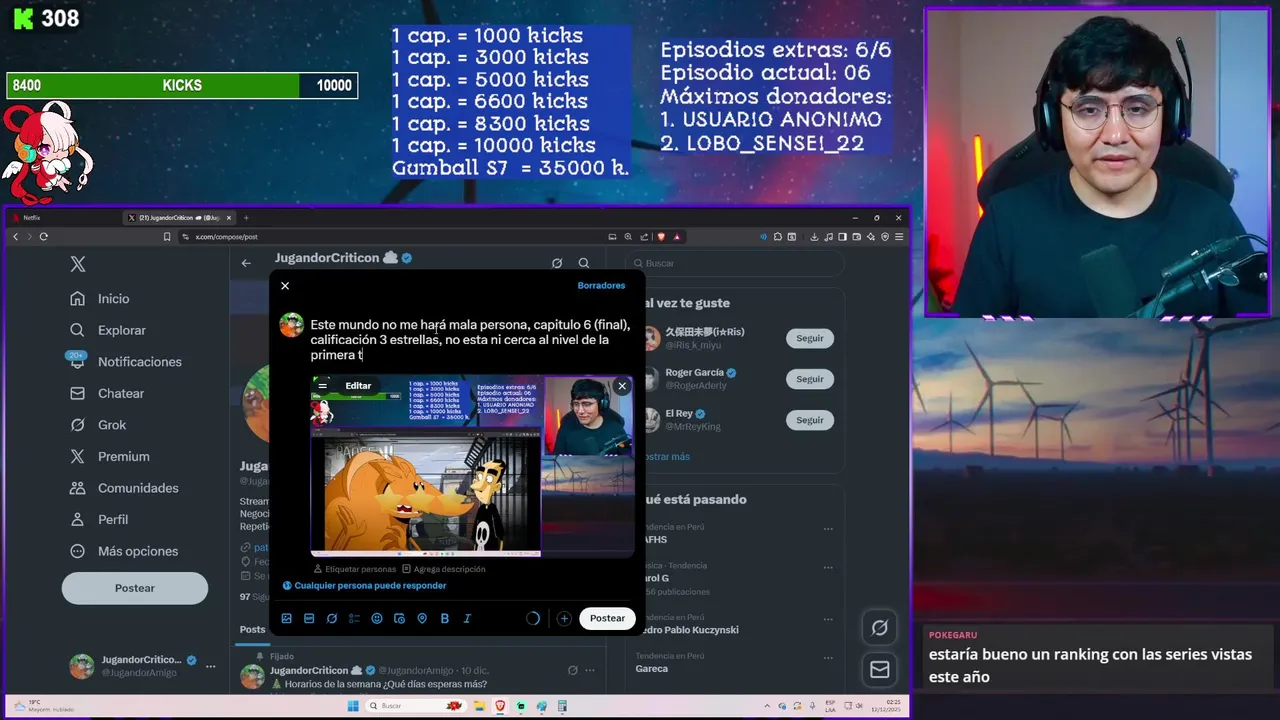Follow 久保田未夢 with Seguir button
The image size is (1280, 720).
810,338
